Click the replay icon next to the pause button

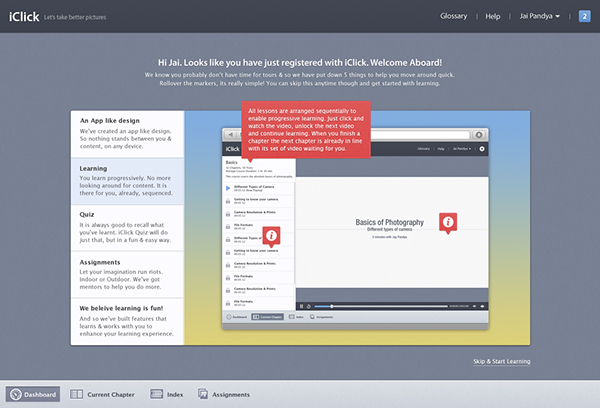click(x=308, y=306)
